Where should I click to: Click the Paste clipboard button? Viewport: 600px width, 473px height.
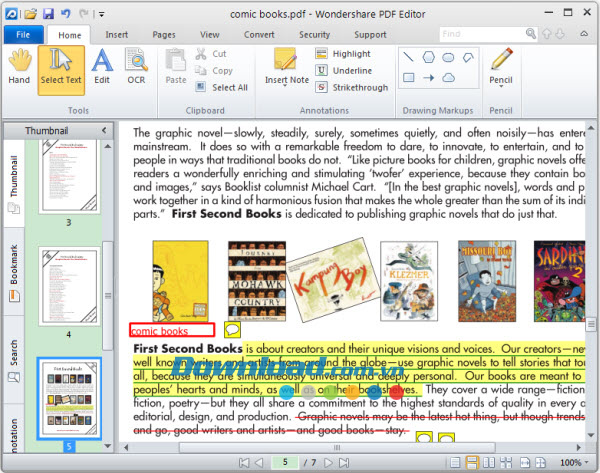click(x=176, y=66)
